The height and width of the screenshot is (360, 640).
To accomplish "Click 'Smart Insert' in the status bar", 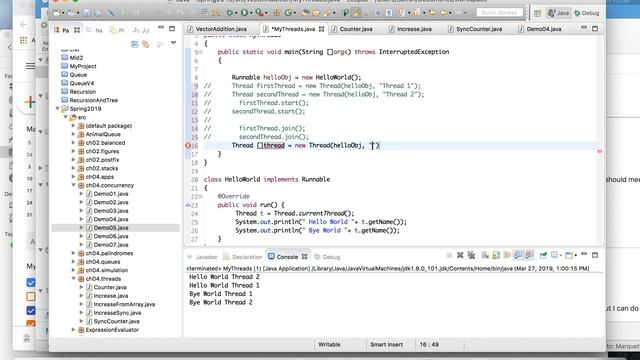I will coord(386,344).
